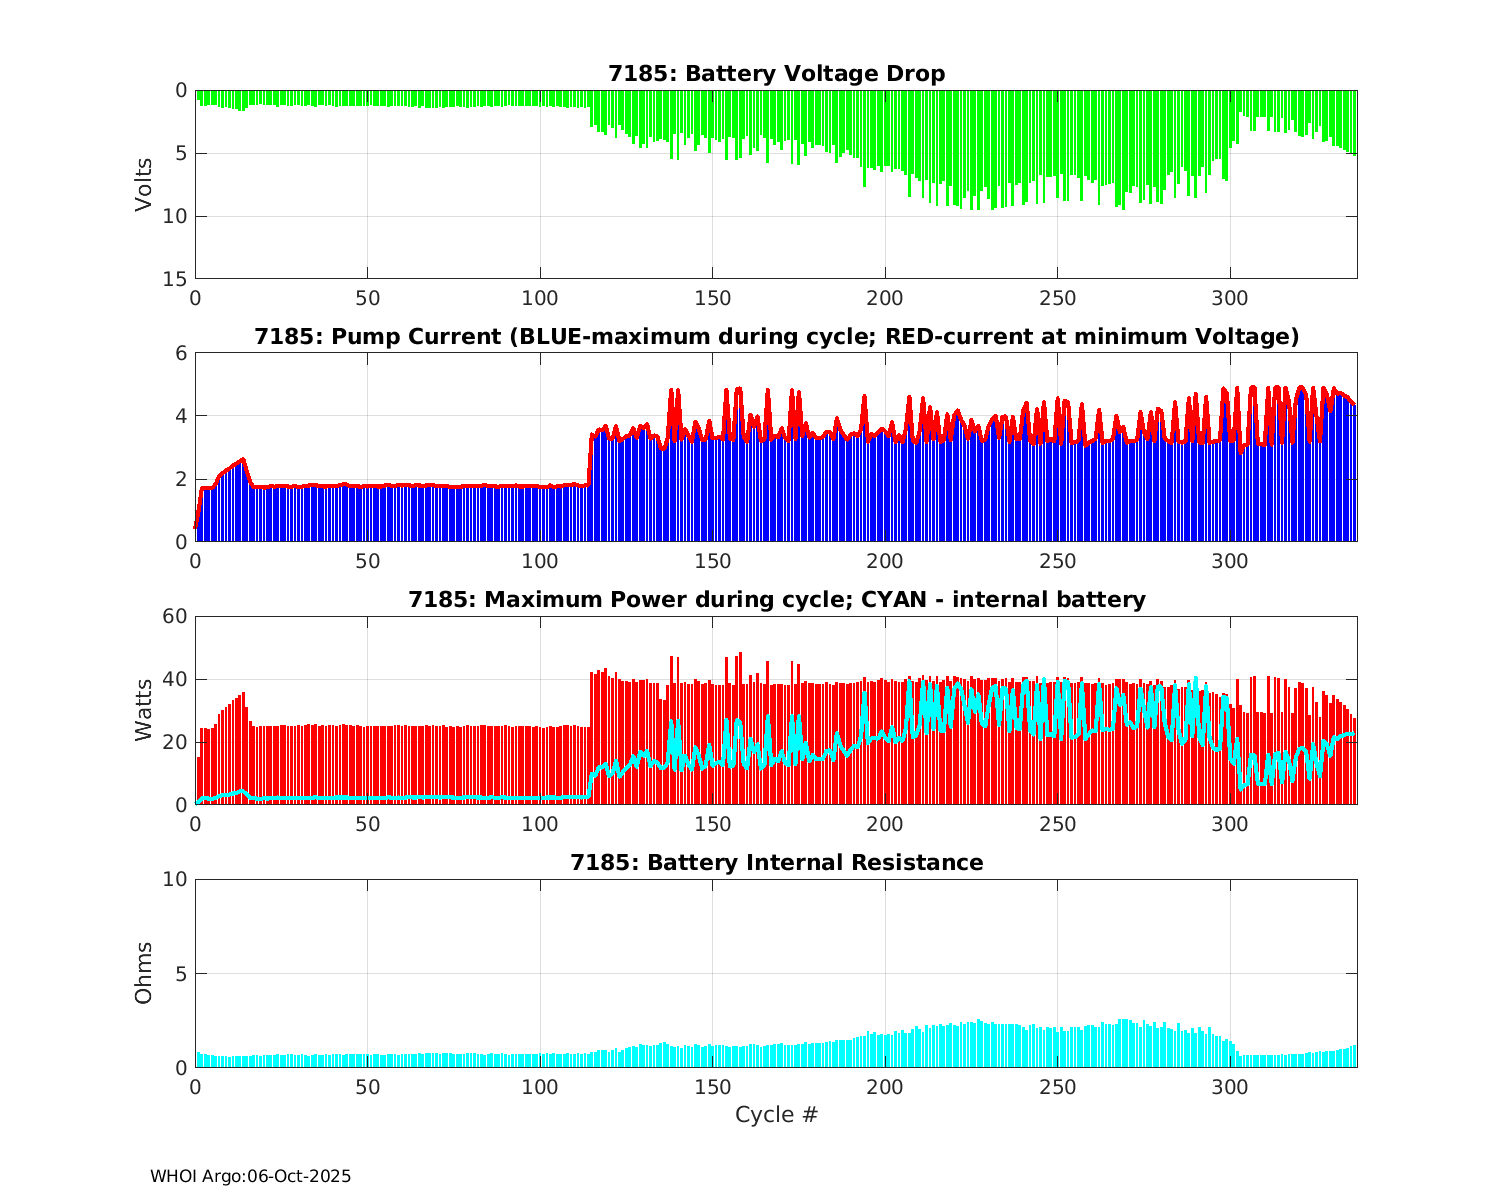This screenshot has height=1200, width=1500.
Task: Select the Maximum Power during cycle title
Action: 776,600
